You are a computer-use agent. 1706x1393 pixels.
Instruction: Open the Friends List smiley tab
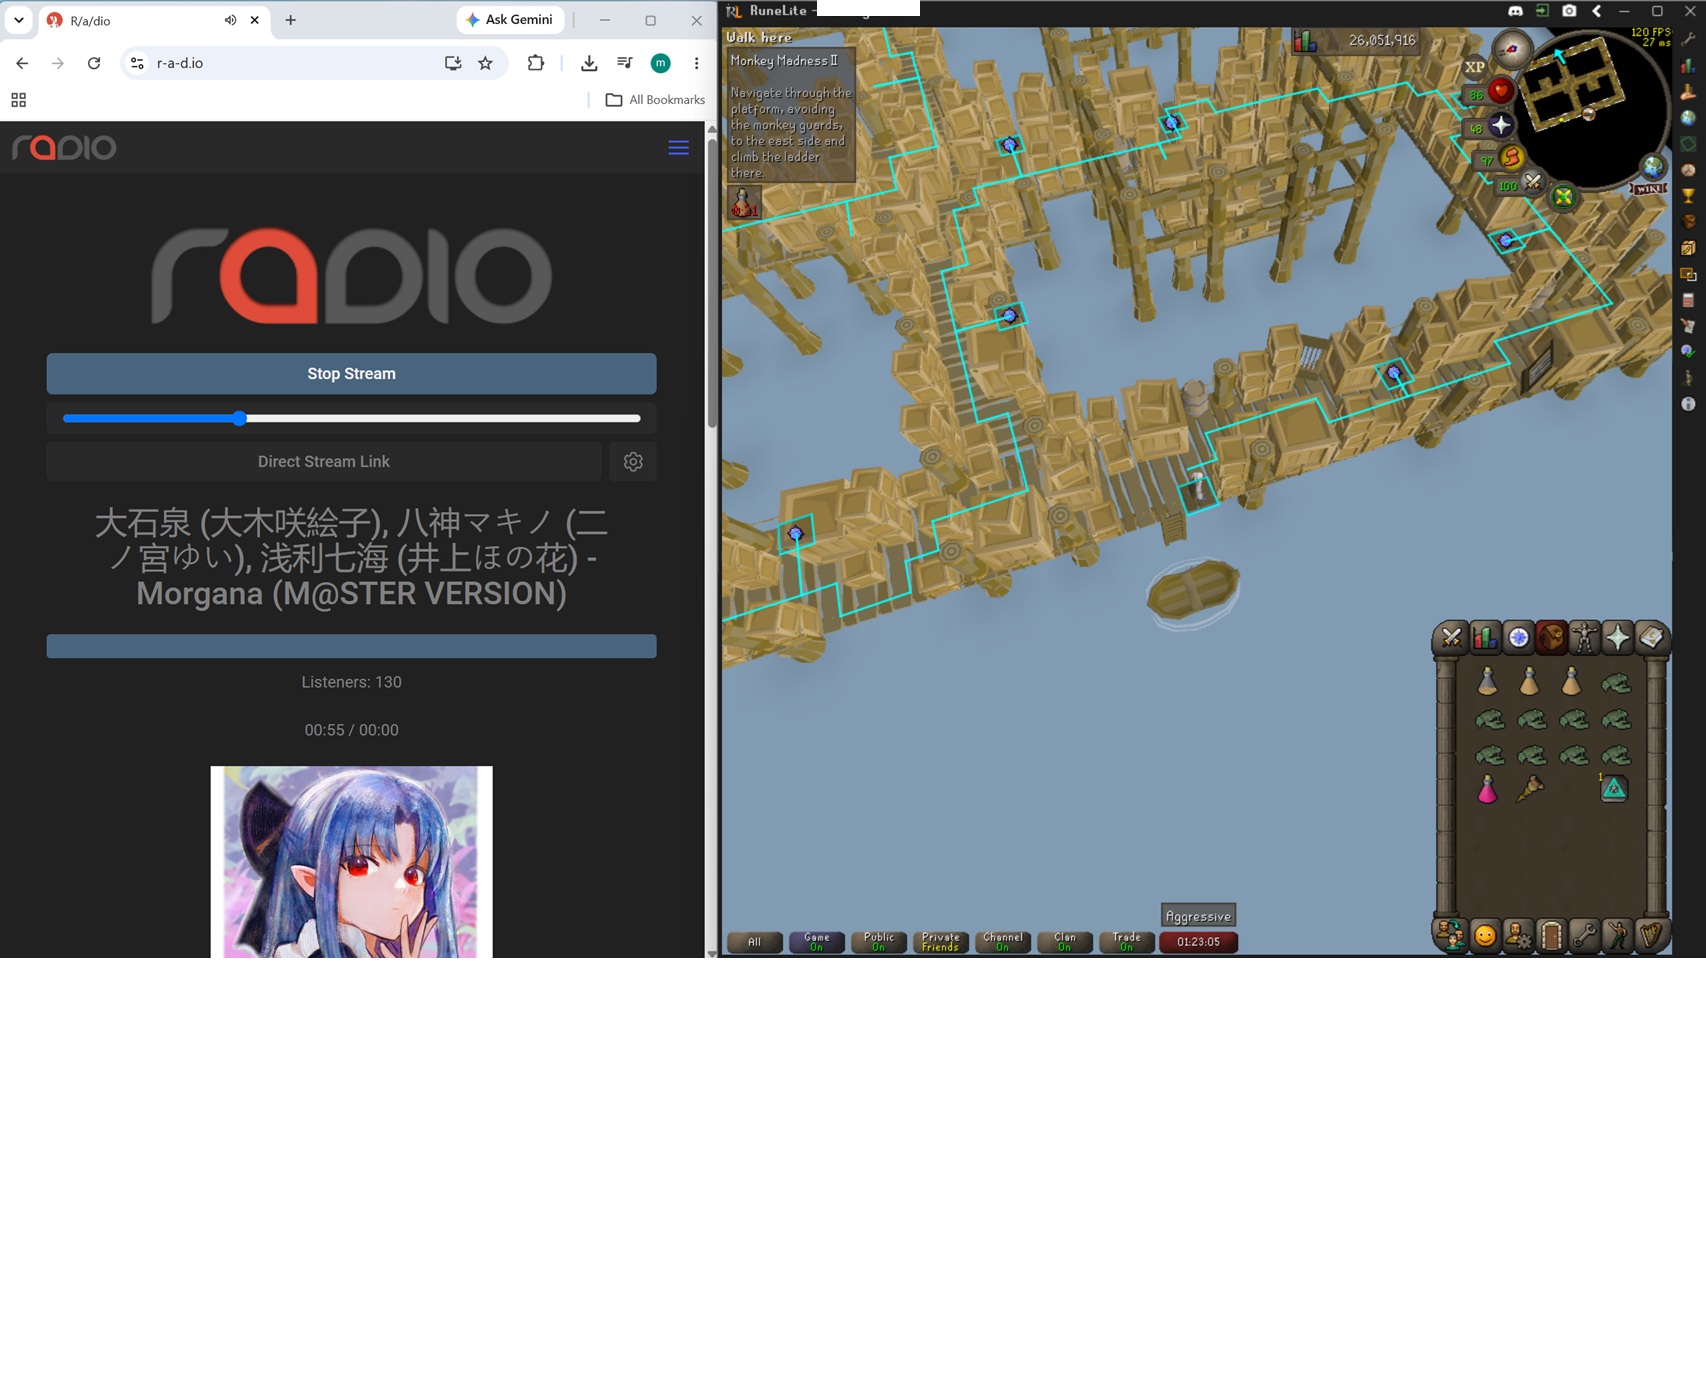click(1485, 935)
